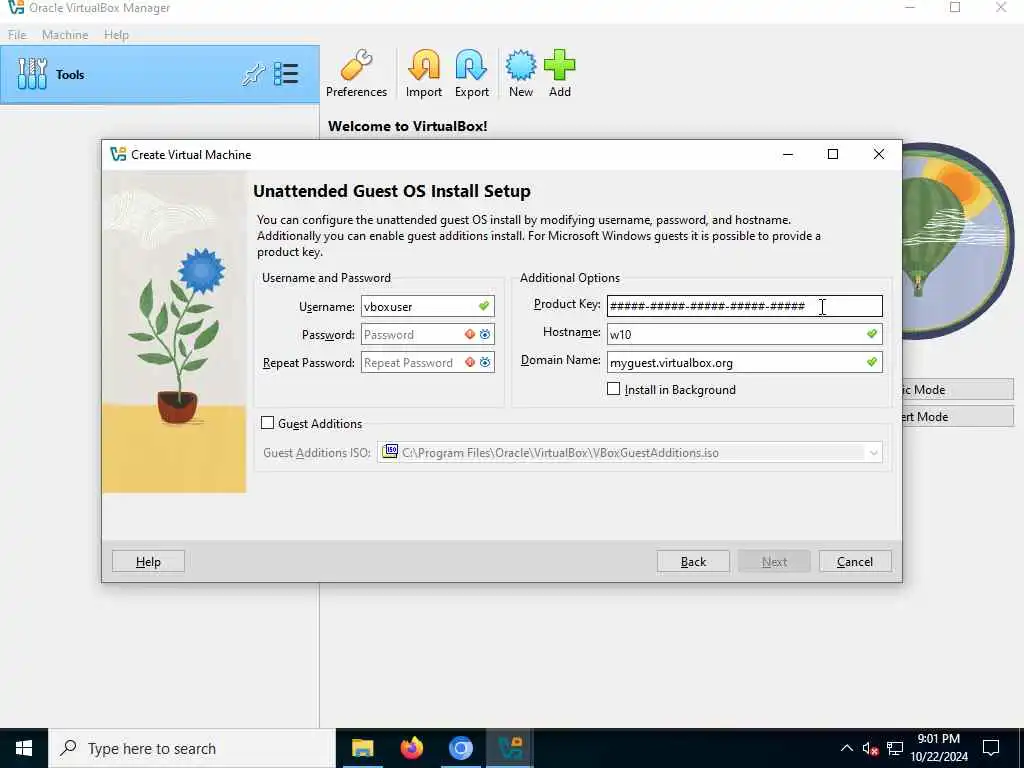The width and height of the screenshot is (1024, 768).
Task: Click the green check in Username field
Action: (x=484, y=306)
